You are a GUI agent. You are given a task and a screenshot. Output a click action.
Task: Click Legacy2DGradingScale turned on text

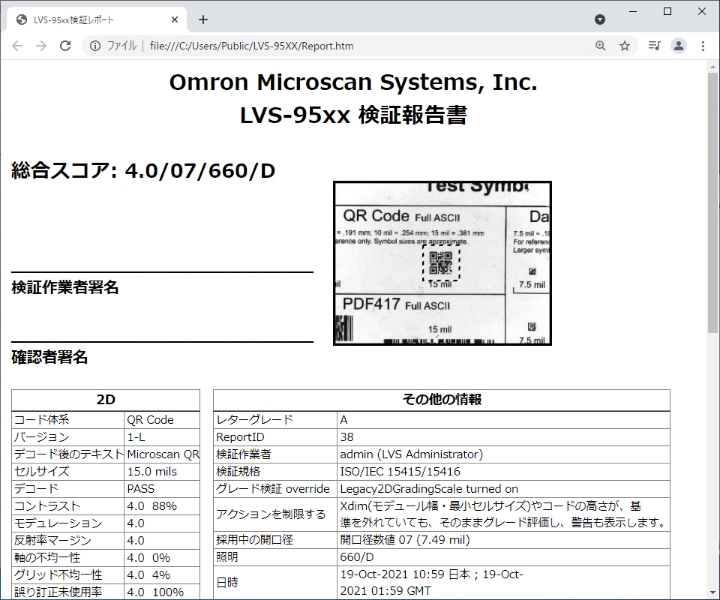click(429, 489)
